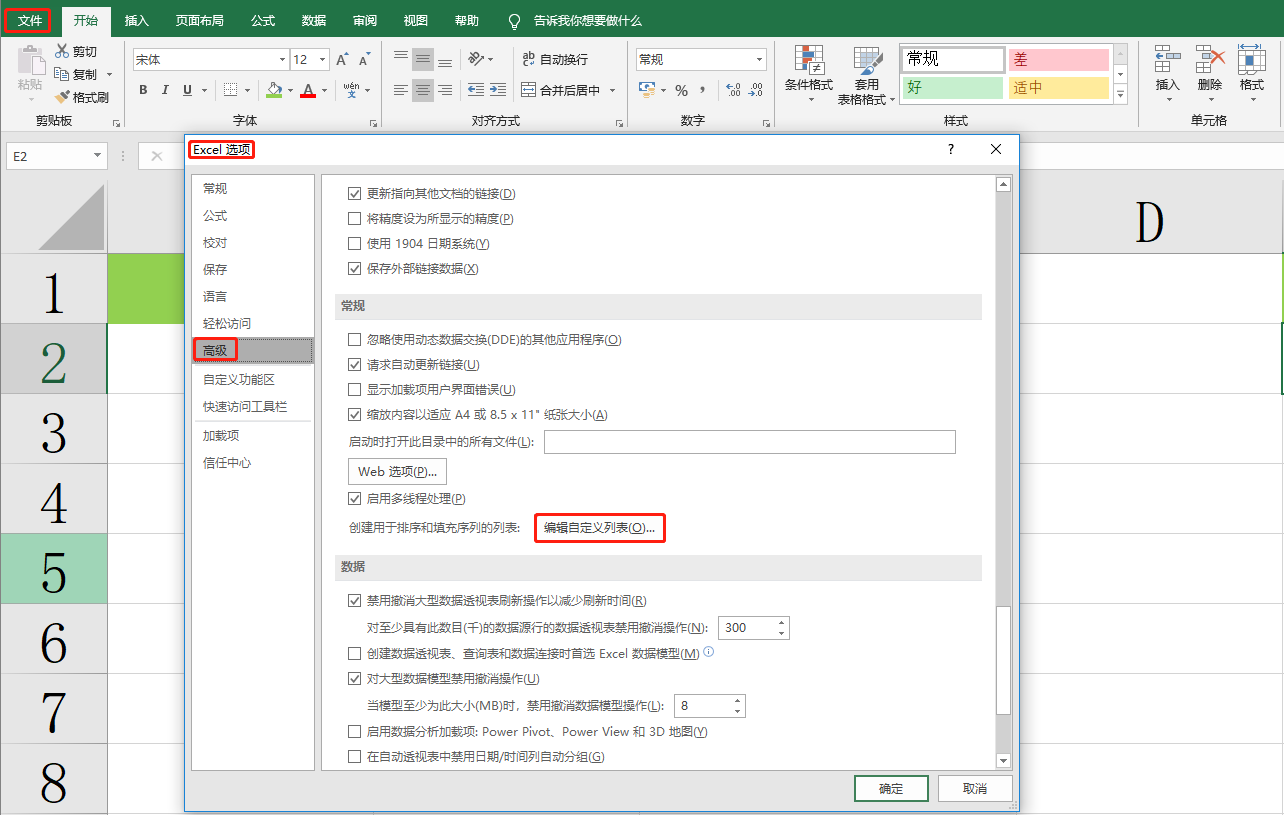Check 忽略使用动态数据交换(DDE) option
Image resolution: width=1284 pixels, height=815 pixels.
[x=354, y=340]
